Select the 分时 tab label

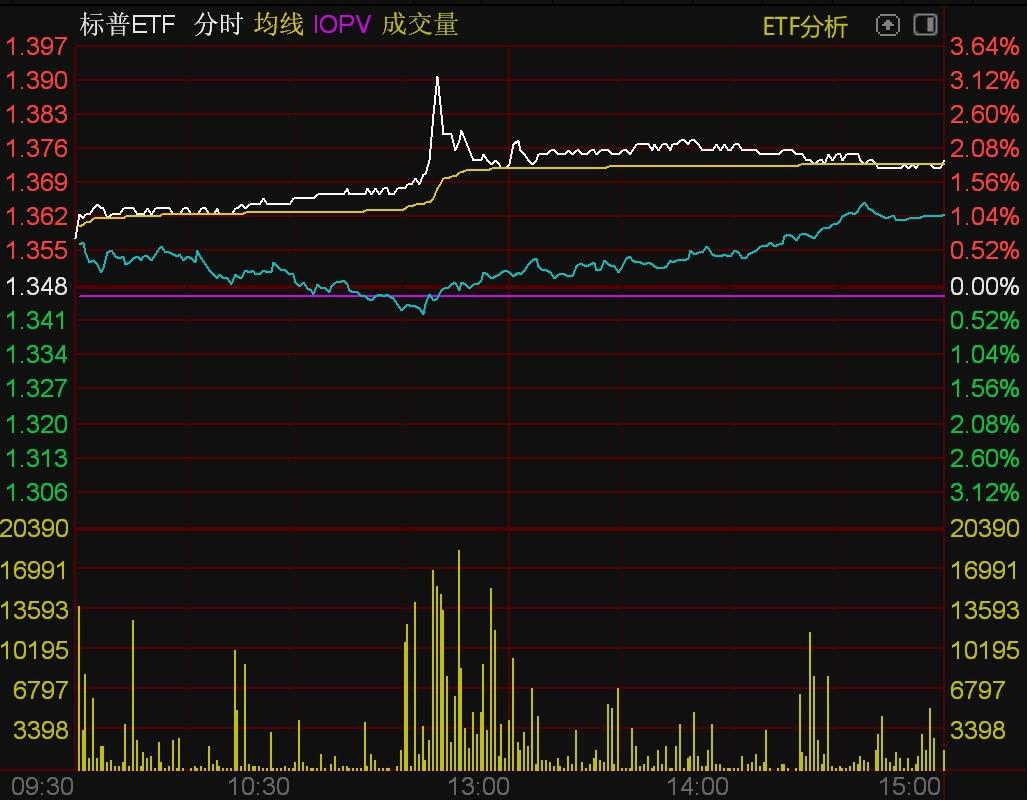coord(218,25)
